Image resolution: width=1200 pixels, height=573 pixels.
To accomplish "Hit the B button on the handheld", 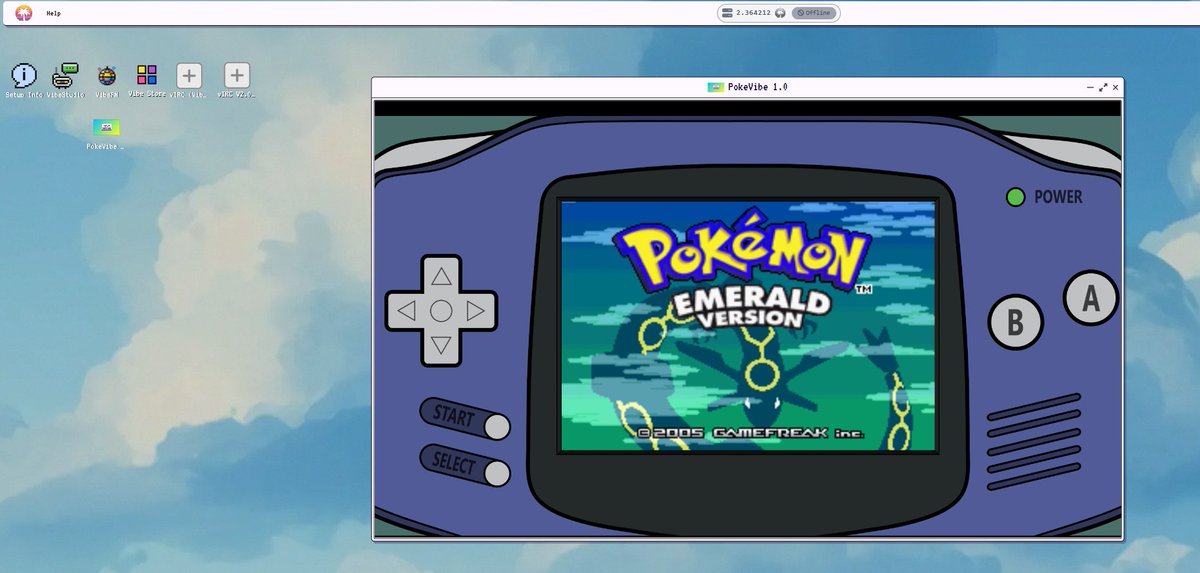I will [1015, 322].
